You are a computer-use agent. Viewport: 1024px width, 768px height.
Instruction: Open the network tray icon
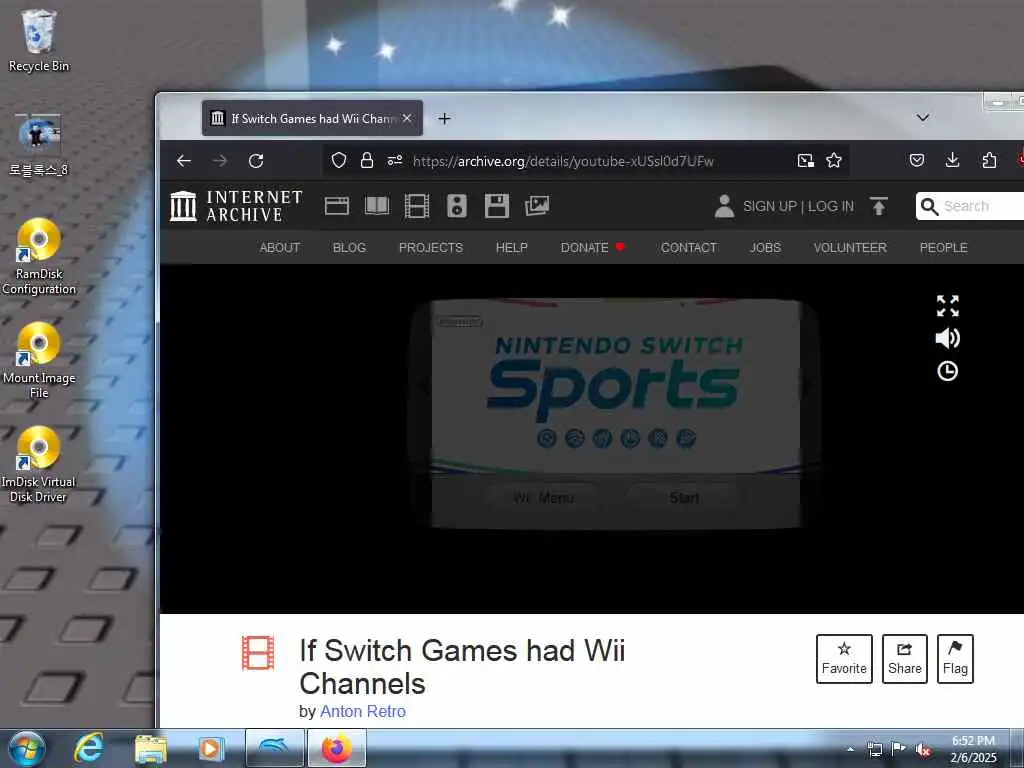pyautogui.click(x=874, y=750)
